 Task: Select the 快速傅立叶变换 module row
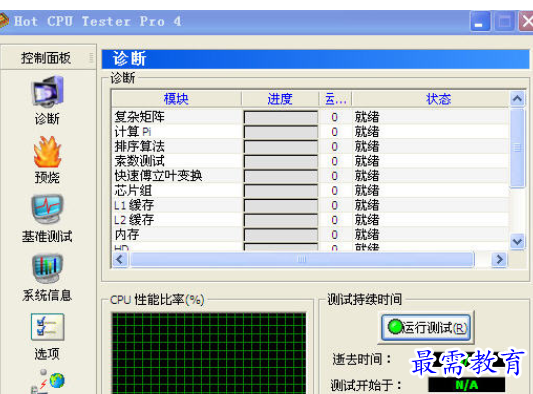[x=310, y=176]
